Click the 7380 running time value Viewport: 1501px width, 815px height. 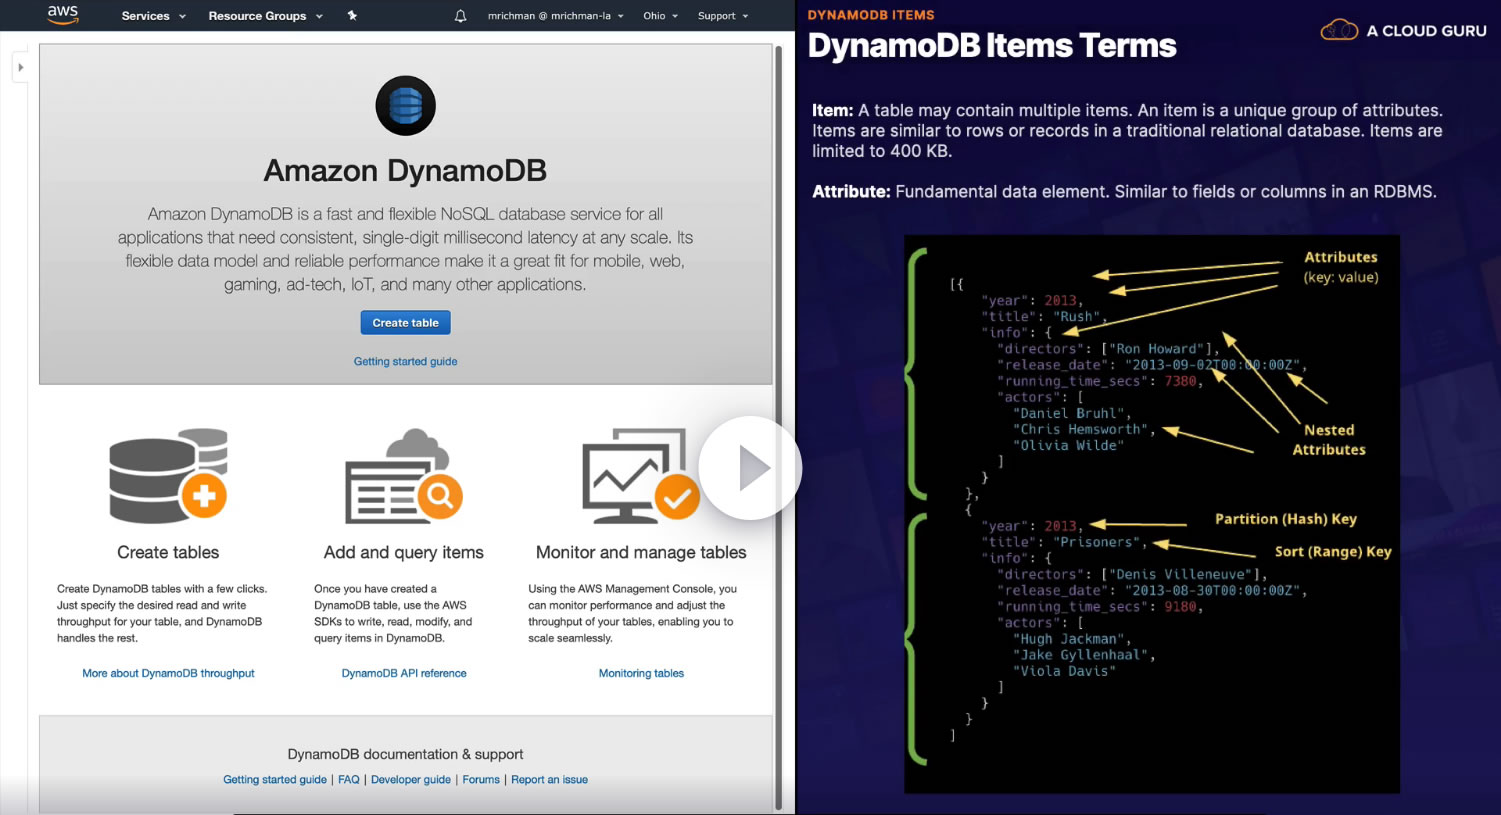pos(1180,381)
